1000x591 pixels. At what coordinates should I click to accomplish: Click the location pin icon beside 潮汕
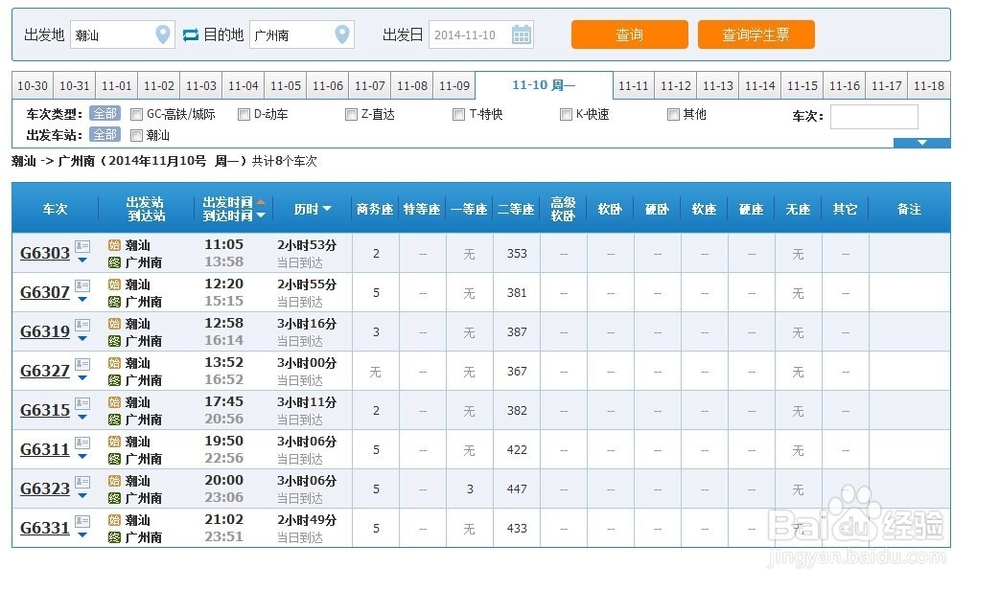coord(162,33)
